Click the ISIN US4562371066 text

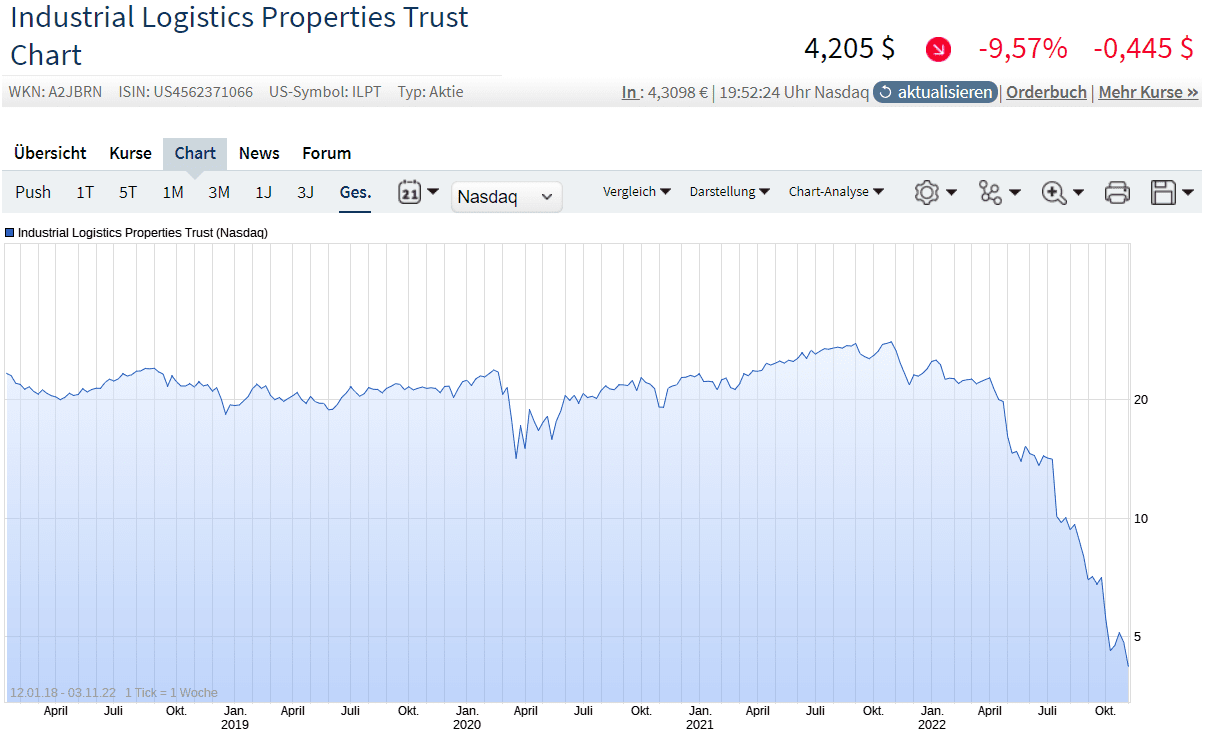click(x=185, y=92)
